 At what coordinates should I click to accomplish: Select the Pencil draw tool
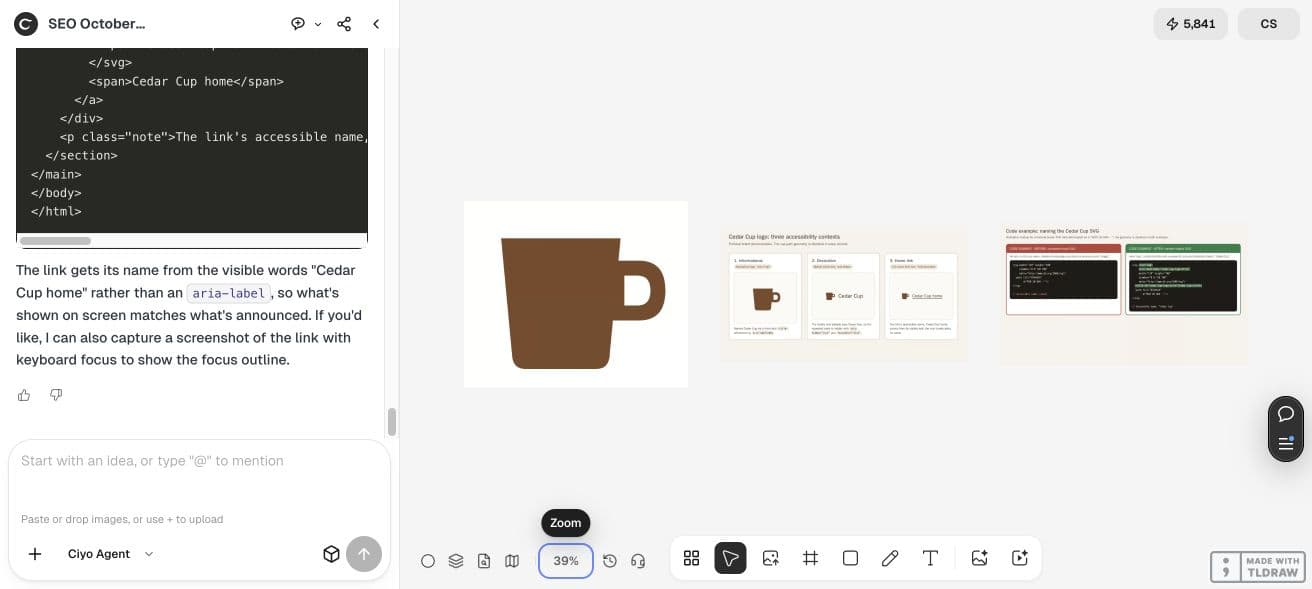890,558
